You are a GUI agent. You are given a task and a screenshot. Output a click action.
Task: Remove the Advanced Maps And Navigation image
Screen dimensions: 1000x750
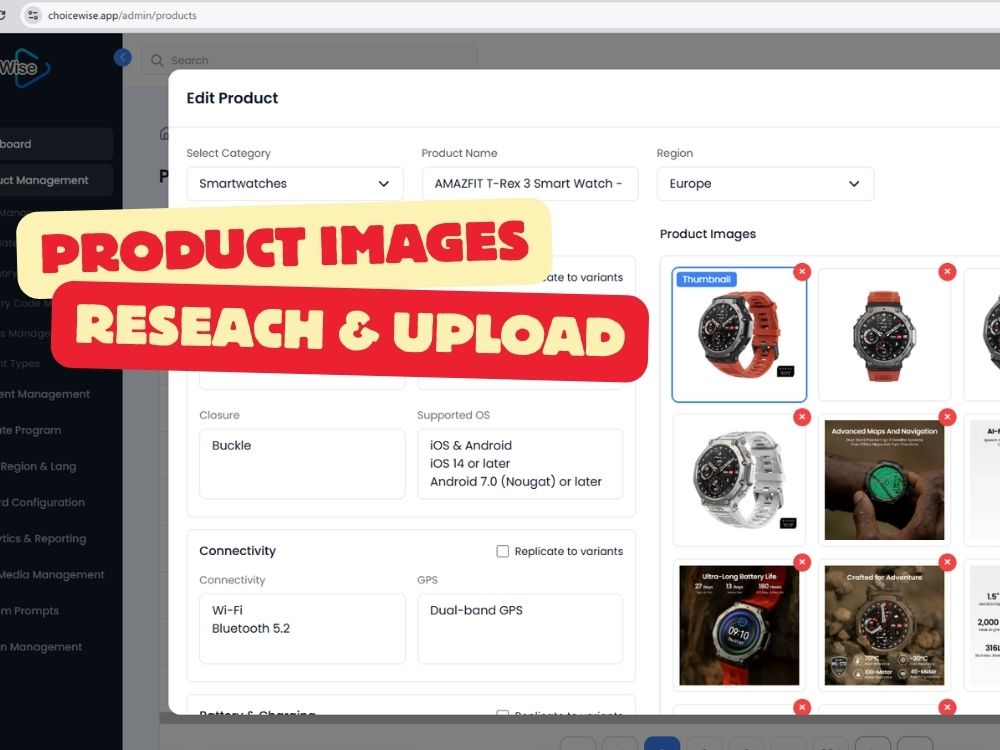[x=947, y=417]
